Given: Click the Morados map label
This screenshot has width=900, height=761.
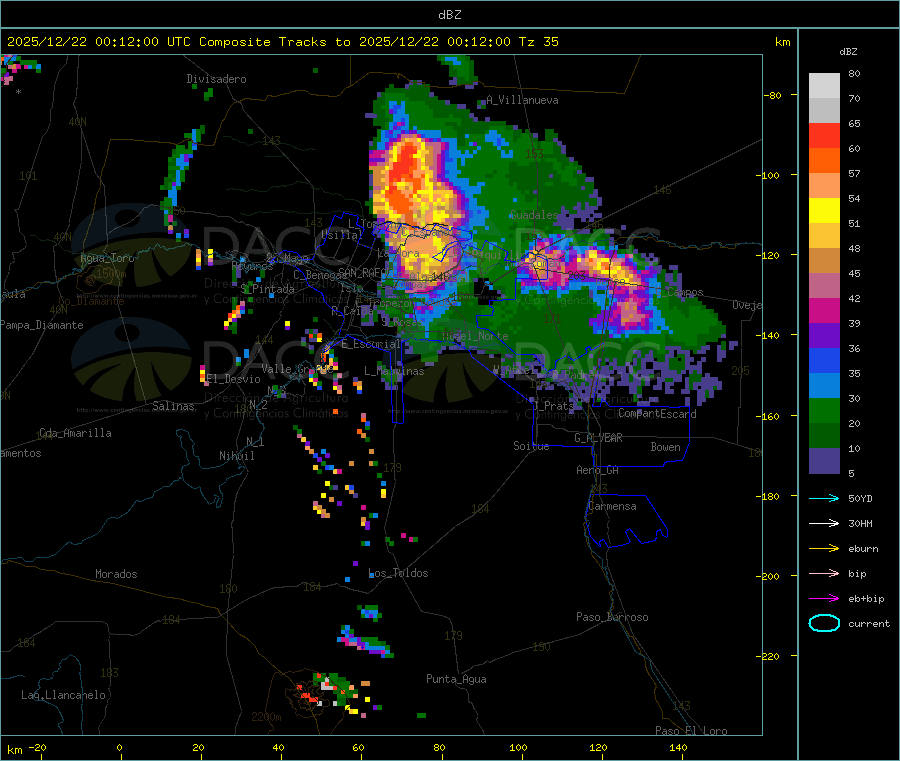Looking at the screenshot, I should [116, 574].
